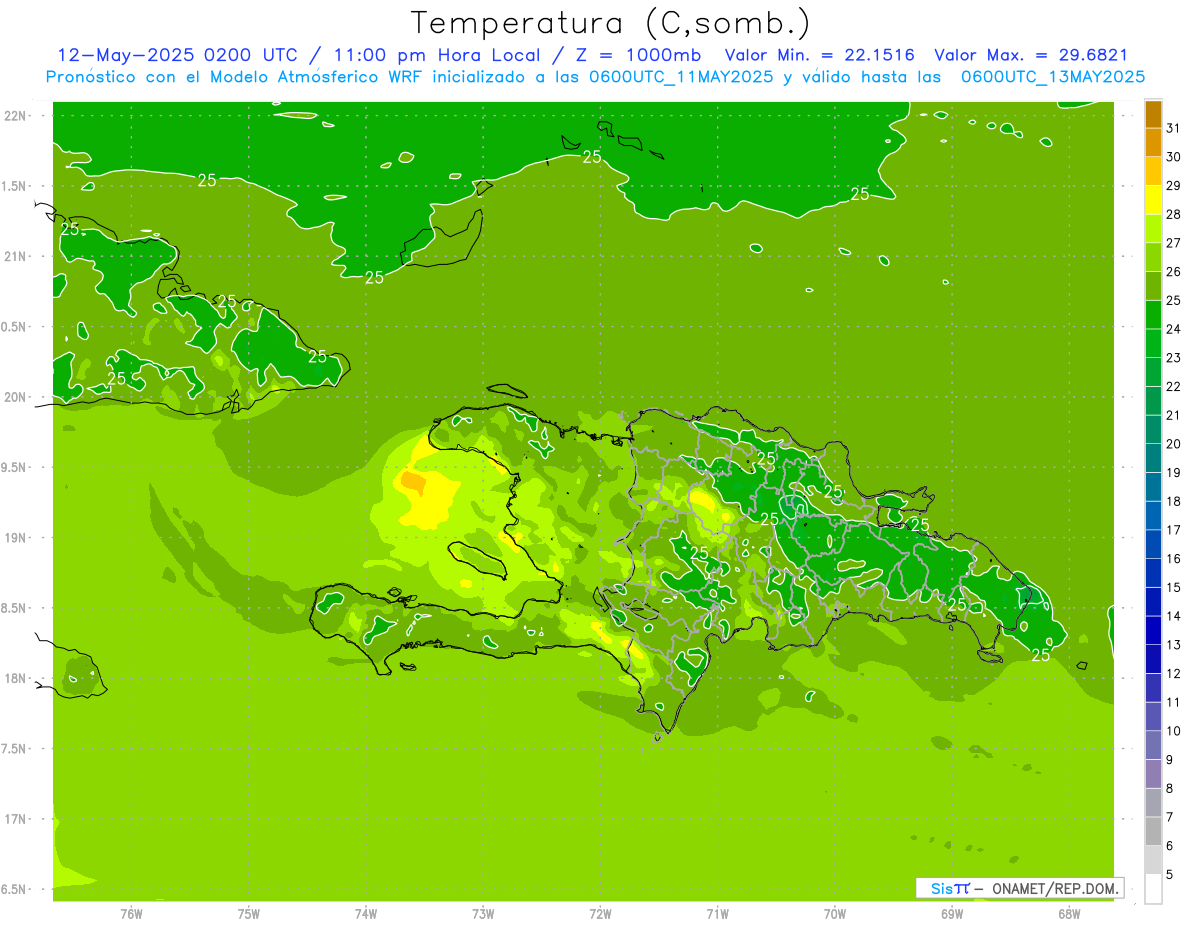Click the teal legend swatch between 19 and 20
Screen dimensions: 1200x927
pyautogui.click(x=1153, y=458)
